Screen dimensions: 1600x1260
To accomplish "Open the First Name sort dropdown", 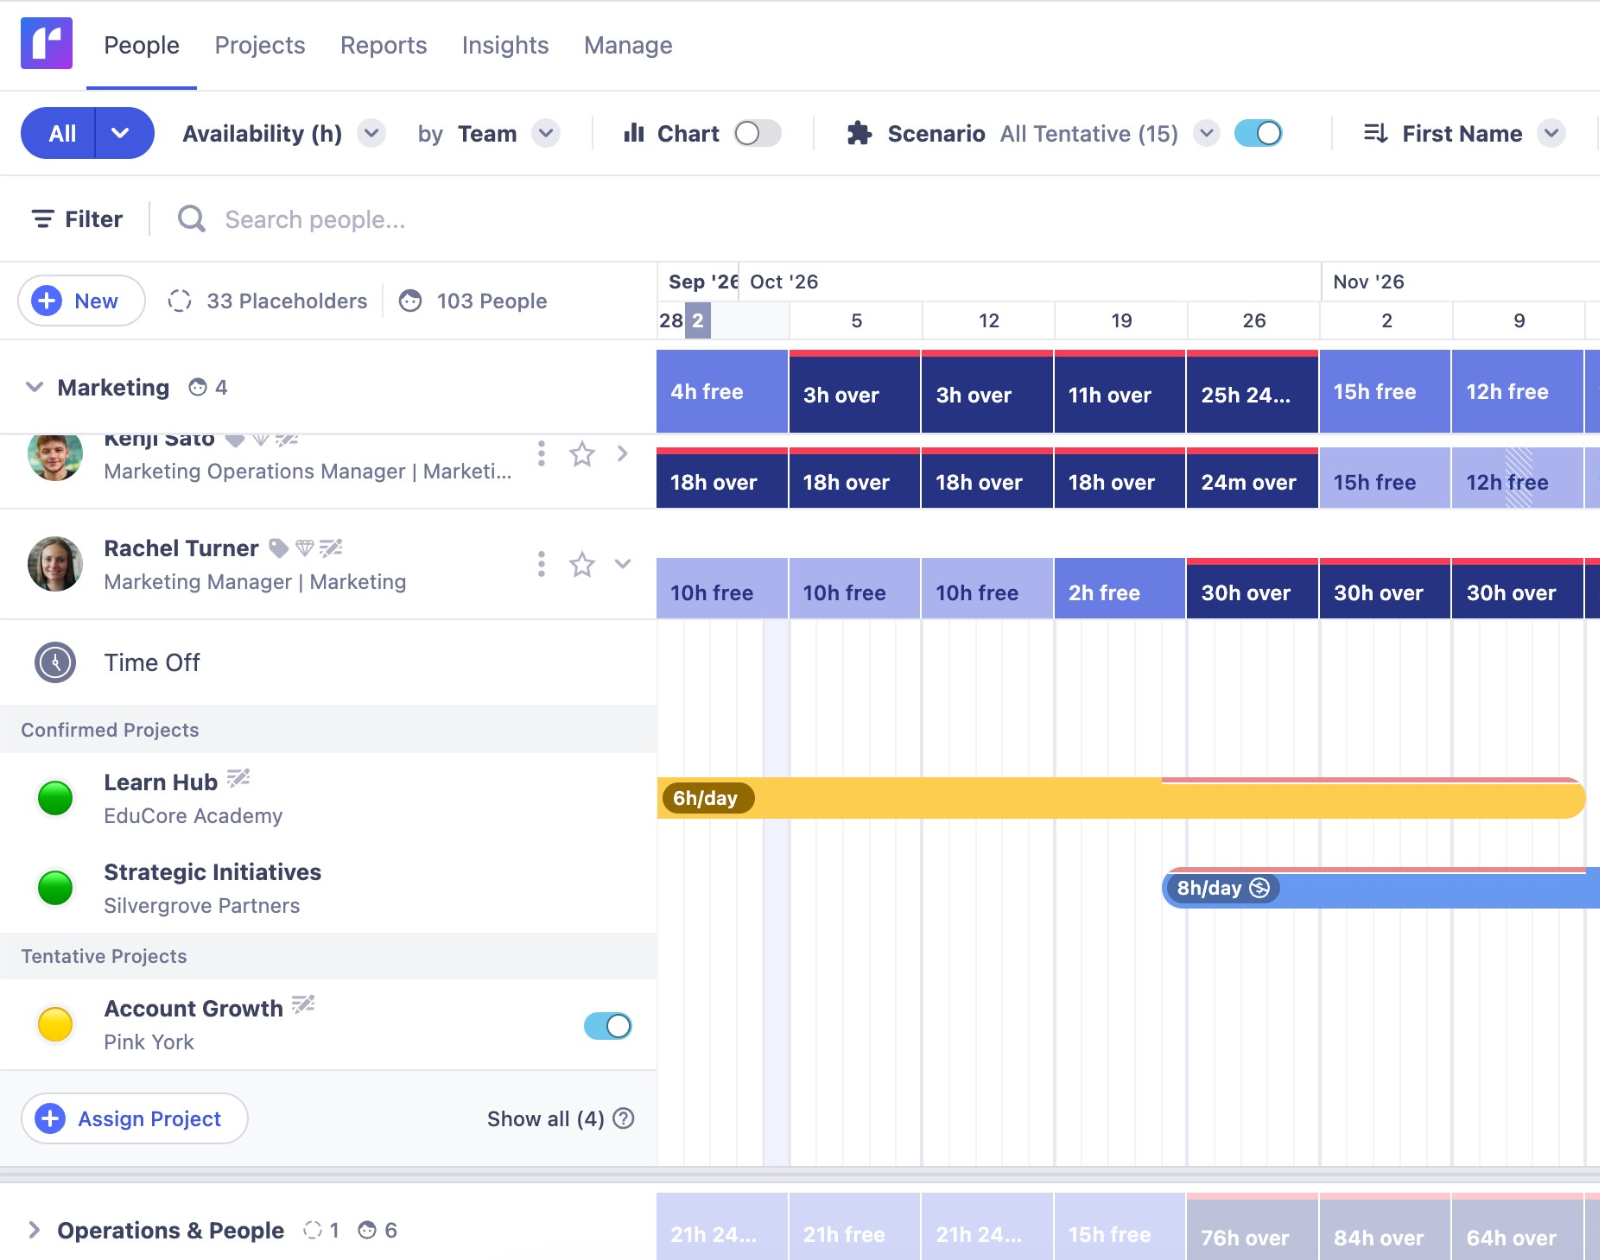I will [x=1551, y=133].
